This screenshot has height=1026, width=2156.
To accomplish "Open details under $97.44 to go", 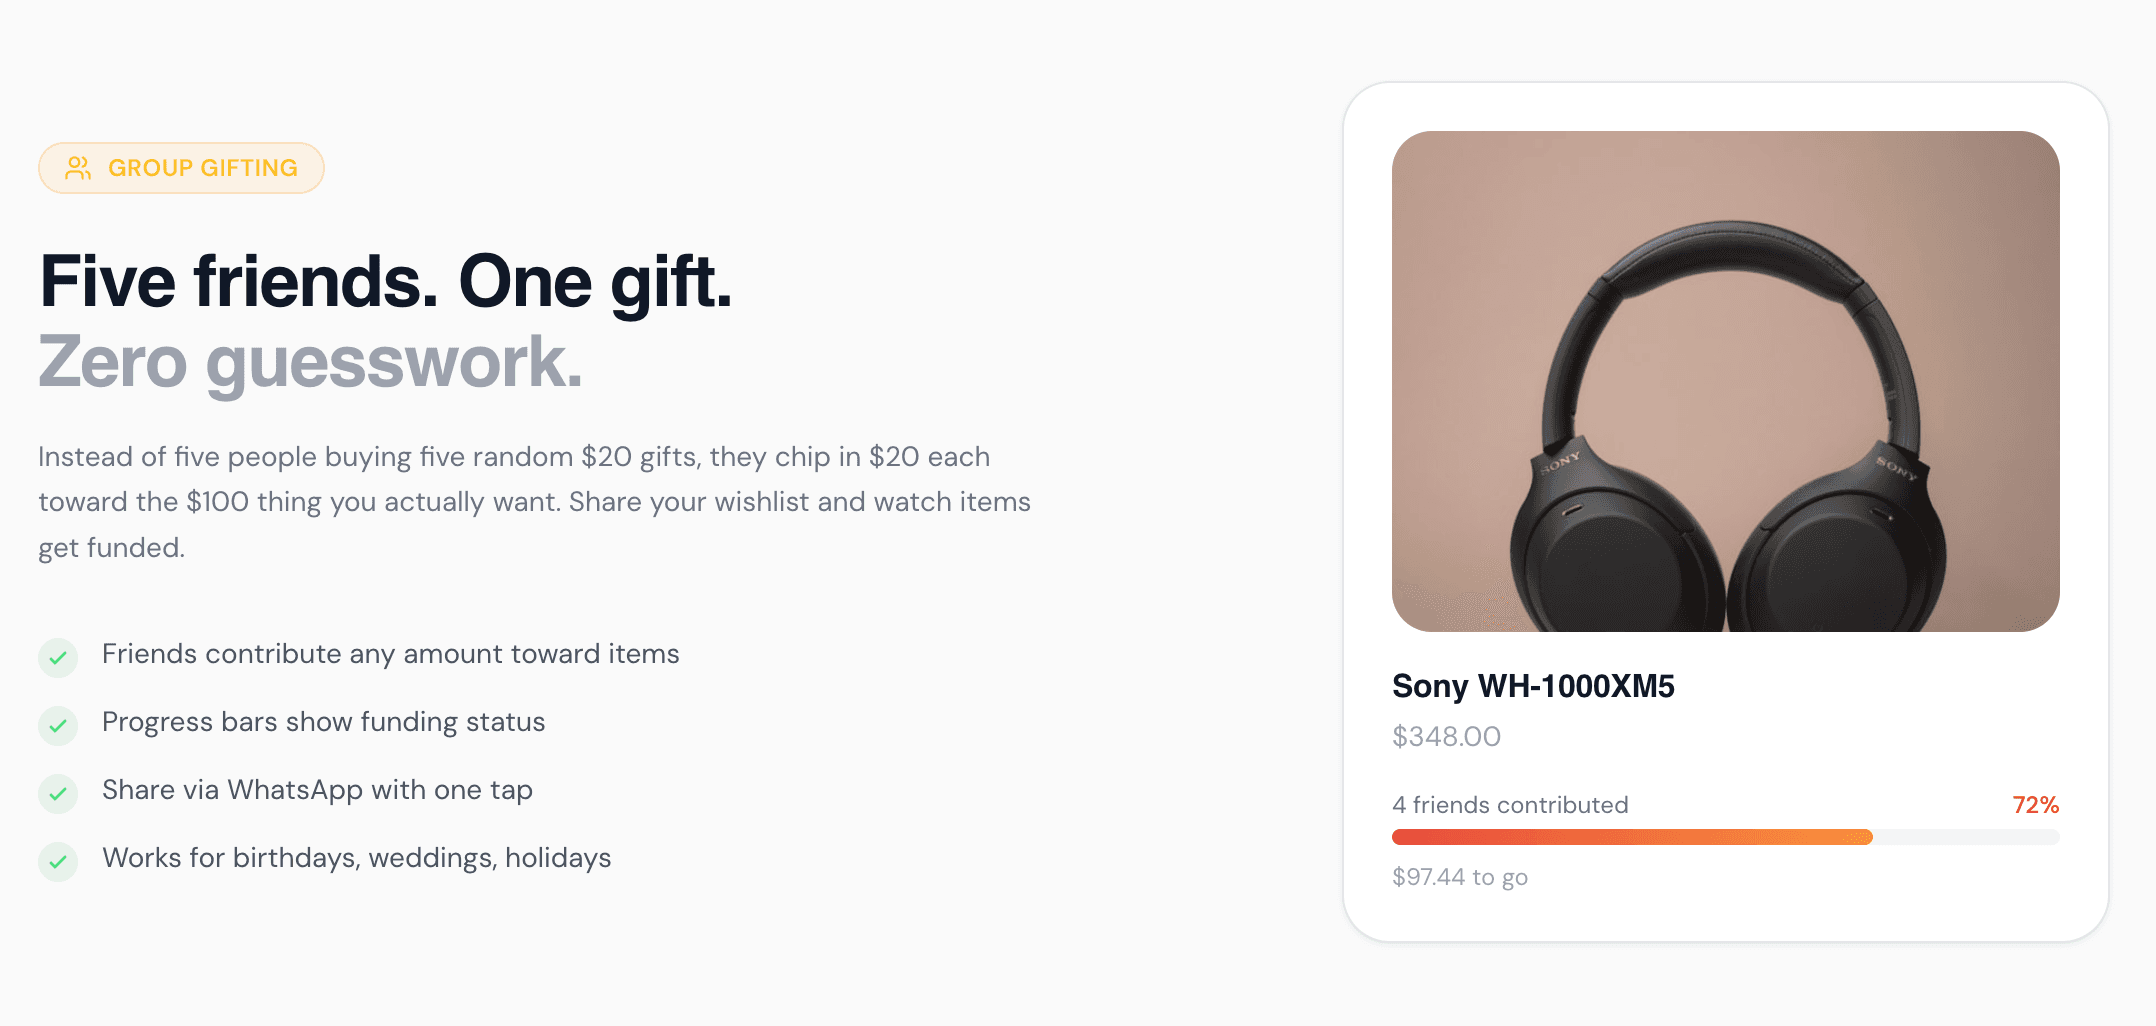I will point(1459,877).
